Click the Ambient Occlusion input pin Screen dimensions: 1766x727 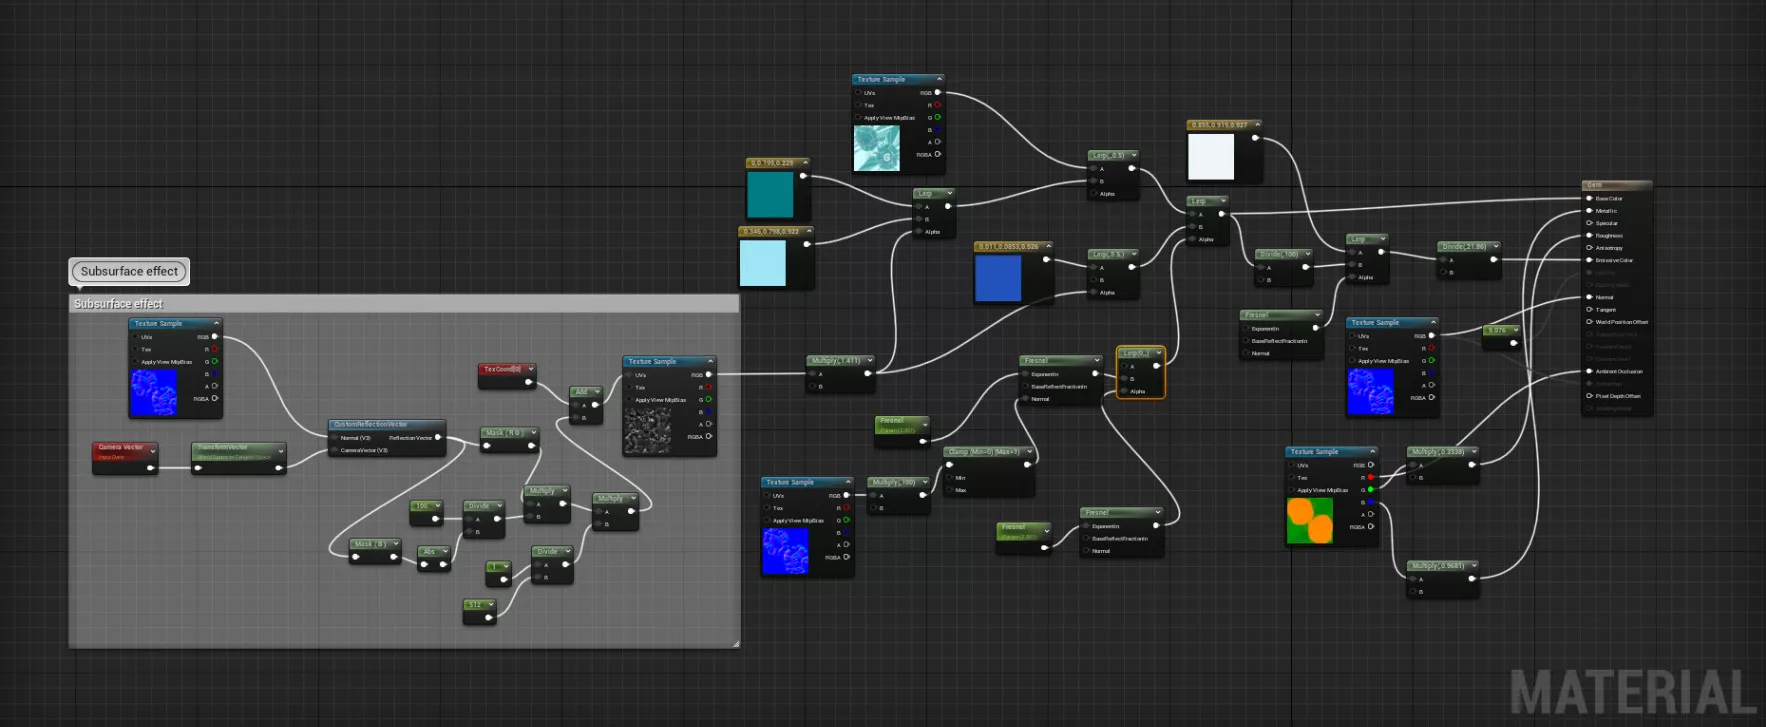click(1589, 371)
